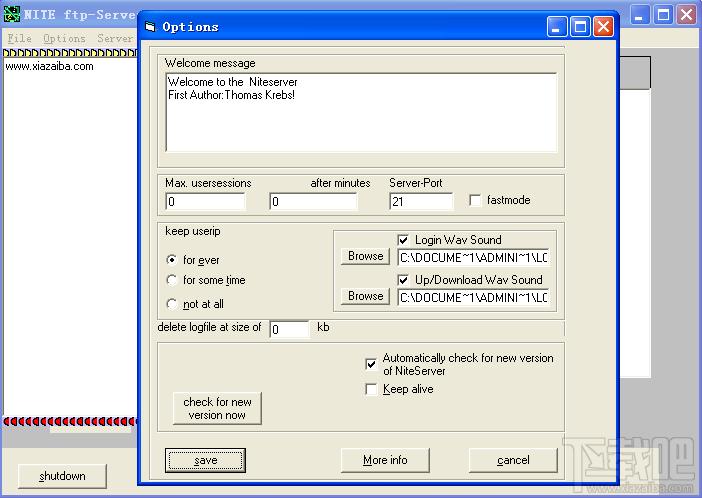This screenshot has height=498, width=702.
Task: Click 'check for new version now'
Action: pos(217,408)
